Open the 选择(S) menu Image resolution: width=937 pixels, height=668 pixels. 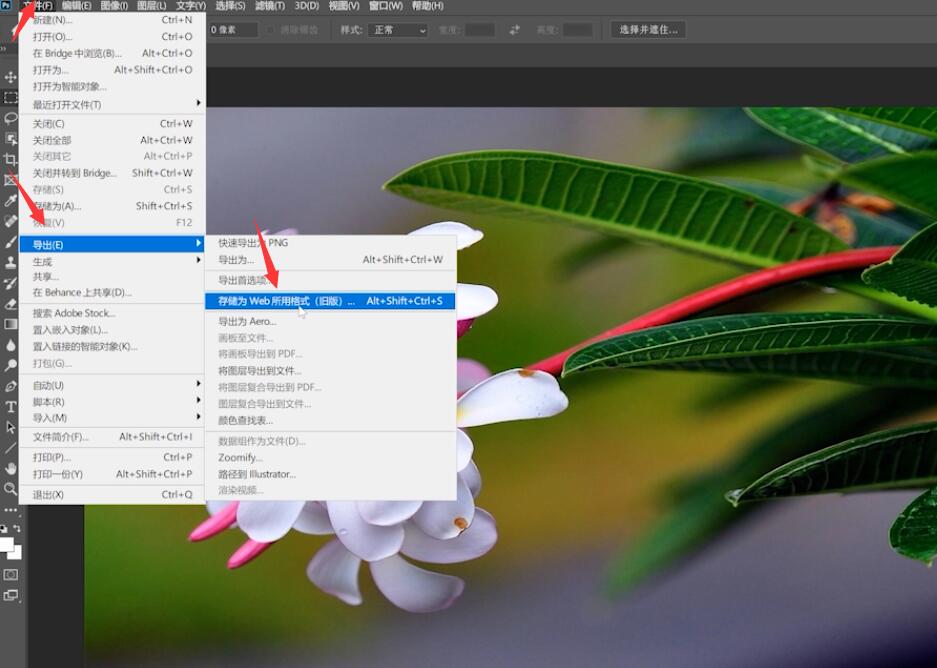[x=230, y=5]
